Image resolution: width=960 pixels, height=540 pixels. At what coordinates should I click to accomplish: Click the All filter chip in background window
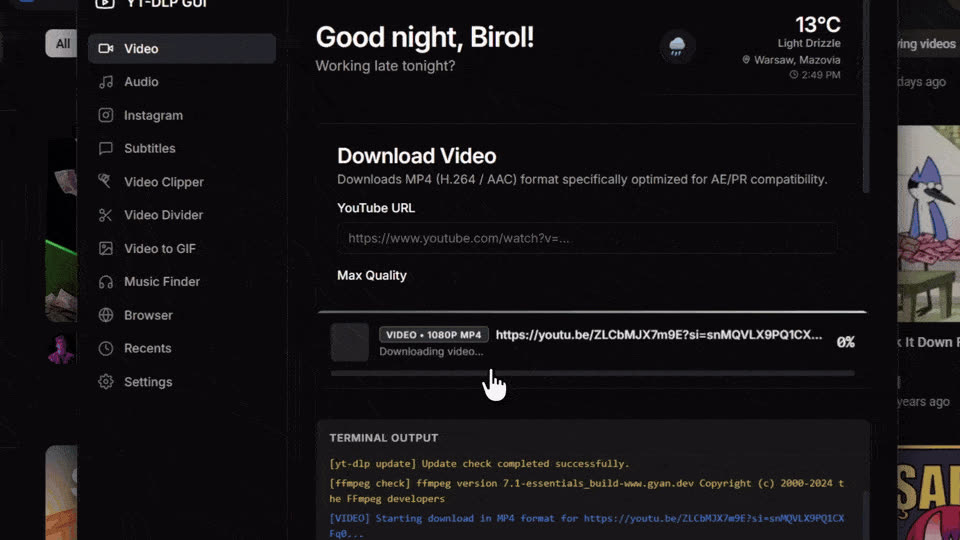[x=61, y=43]
